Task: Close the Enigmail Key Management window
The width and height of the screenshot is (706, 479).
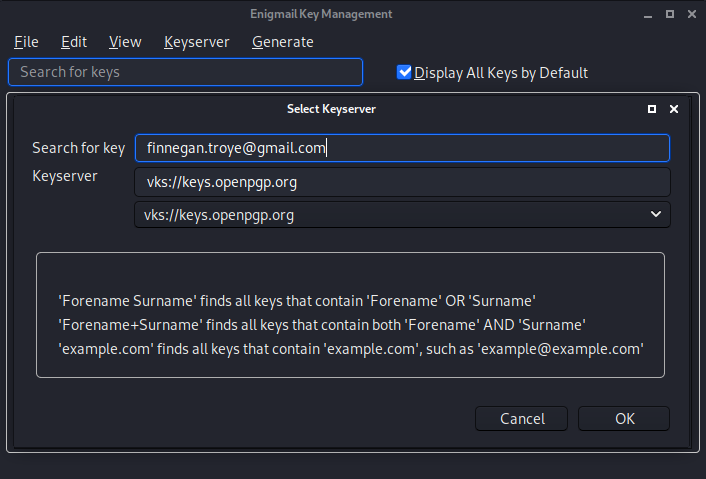Action: 689,14
